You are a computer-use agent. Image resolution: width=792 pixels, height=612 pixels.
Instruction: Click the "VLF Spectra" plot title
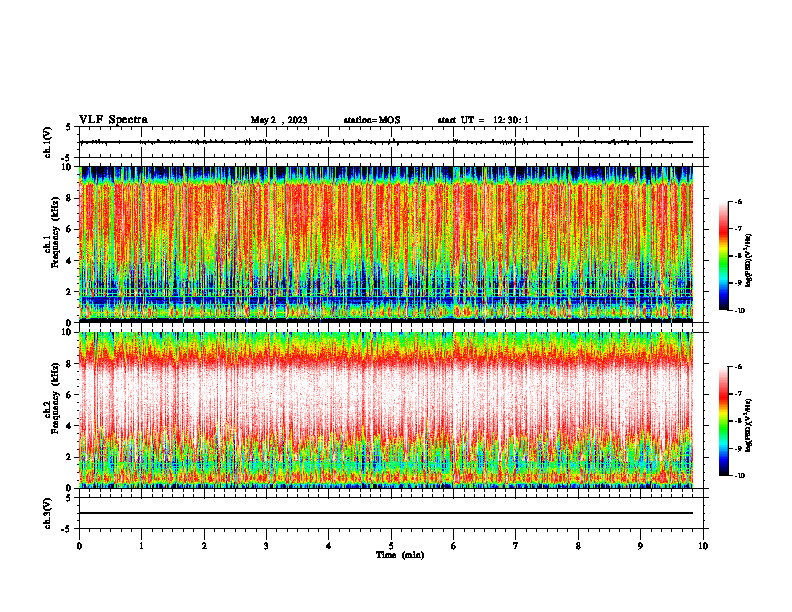113,120
